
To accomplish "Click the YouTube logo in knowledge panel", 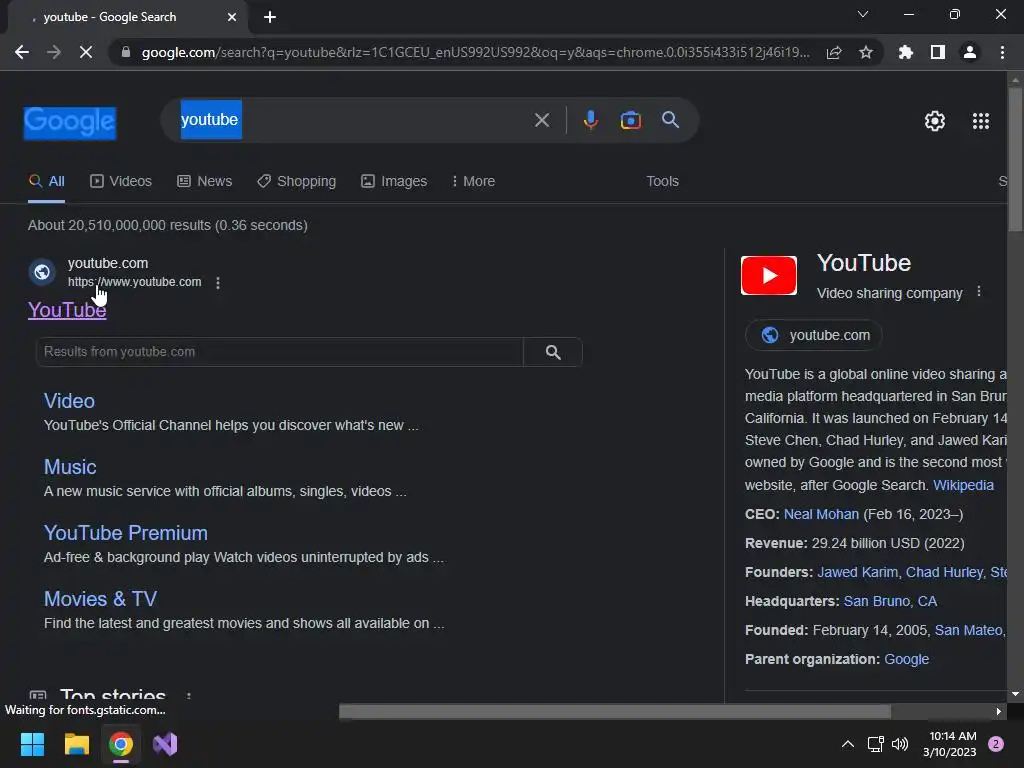I will 769,276.
